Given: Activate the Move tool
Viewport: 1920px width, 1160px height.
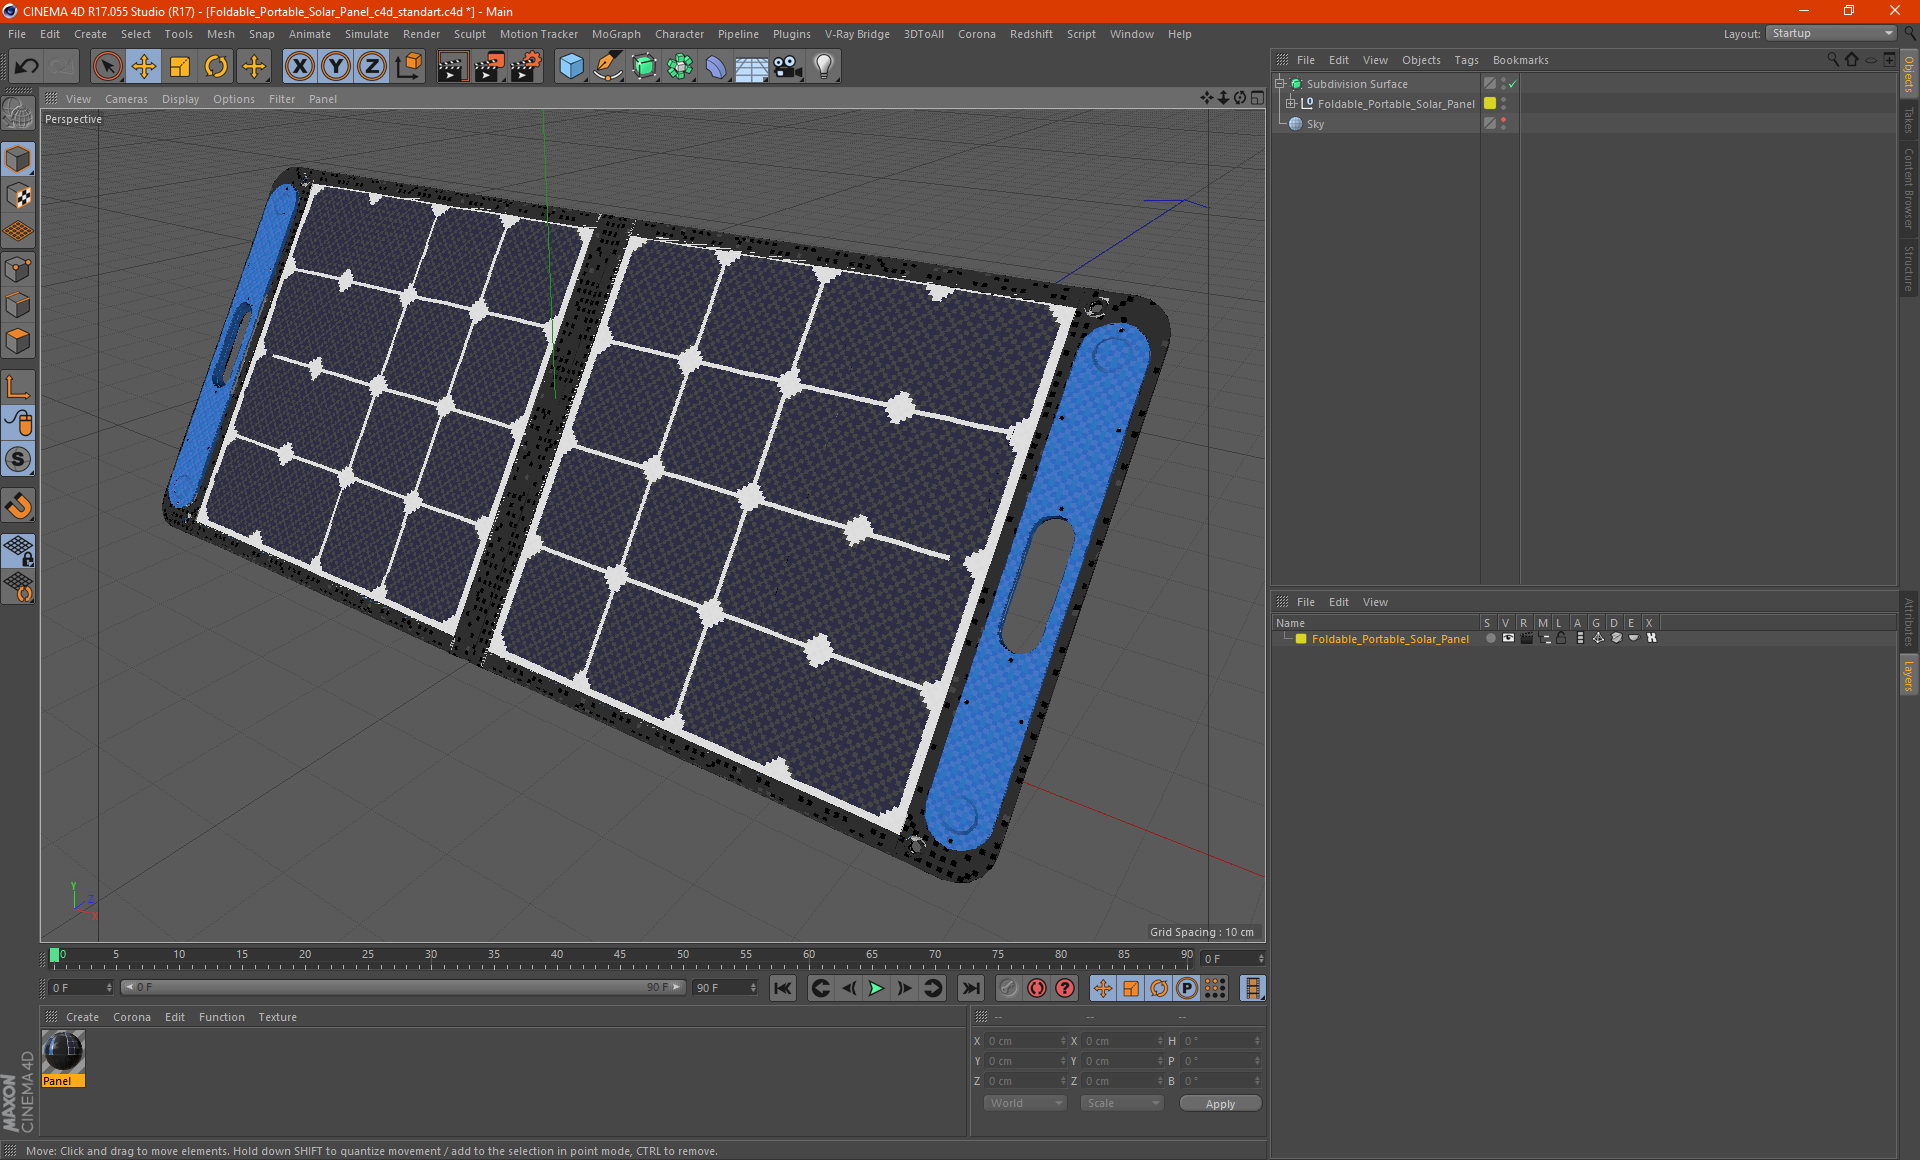Looking at the screenshot, I should [x=144, y=67].
